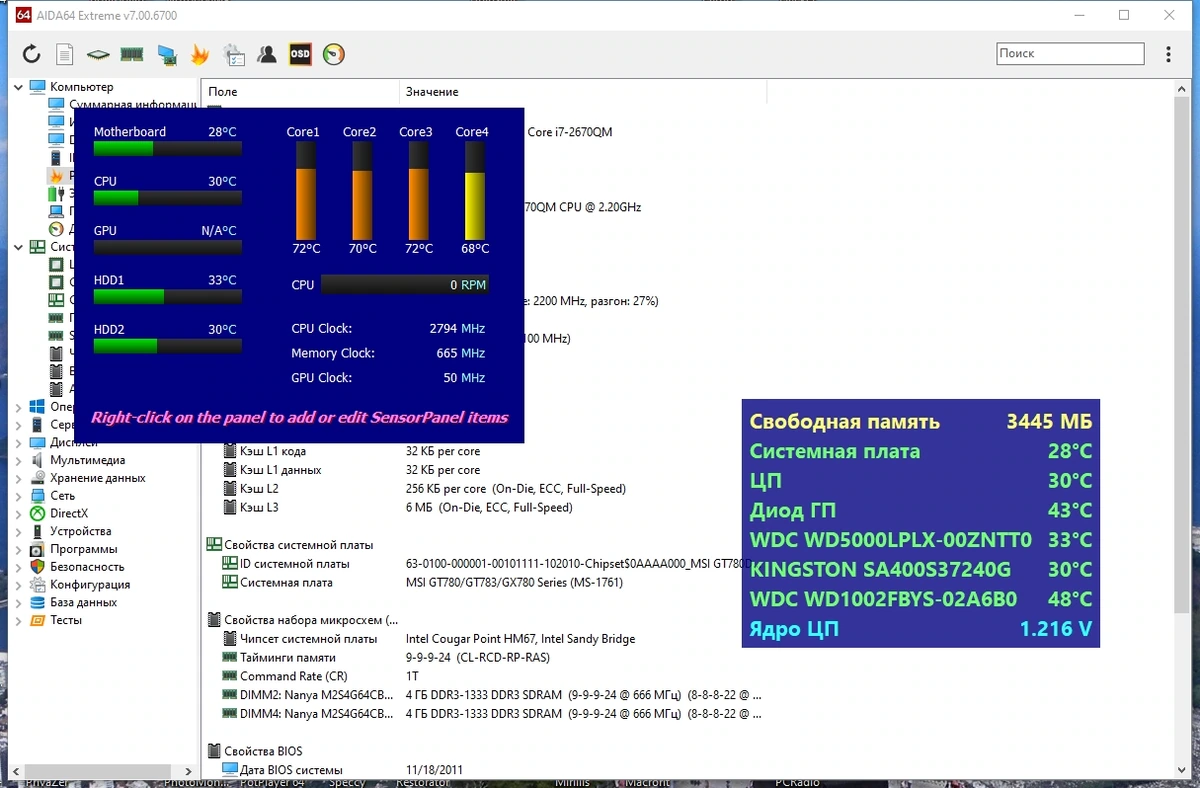
Task: Click the Конфигурация gear icon
Action: coord(37,585)
